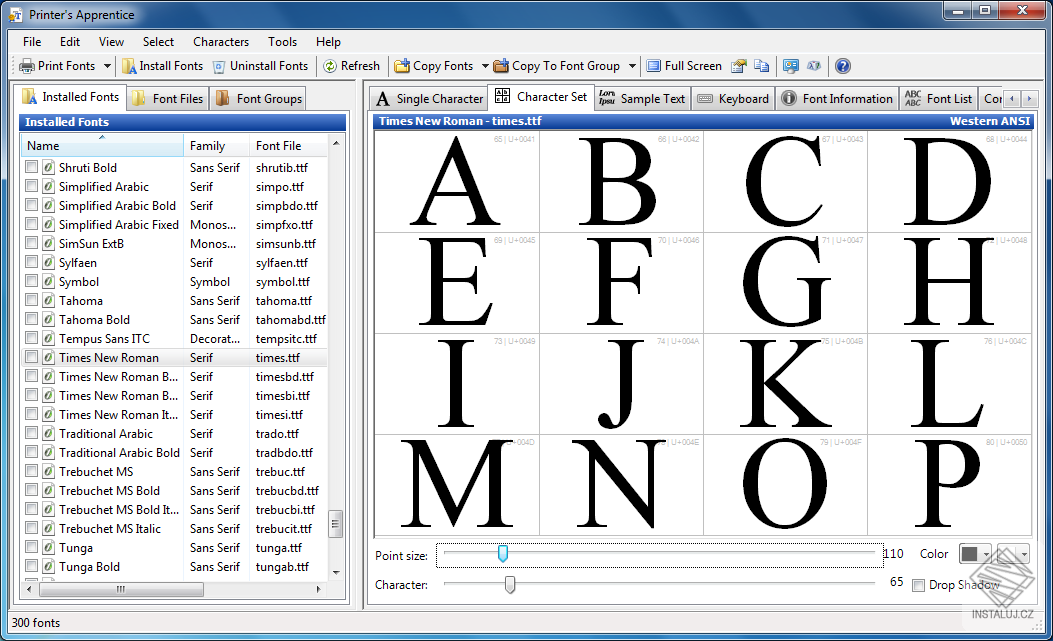Check the Tunga Bold font checkbox
This screenshot has width=1053, height=641.
[32, 566]
